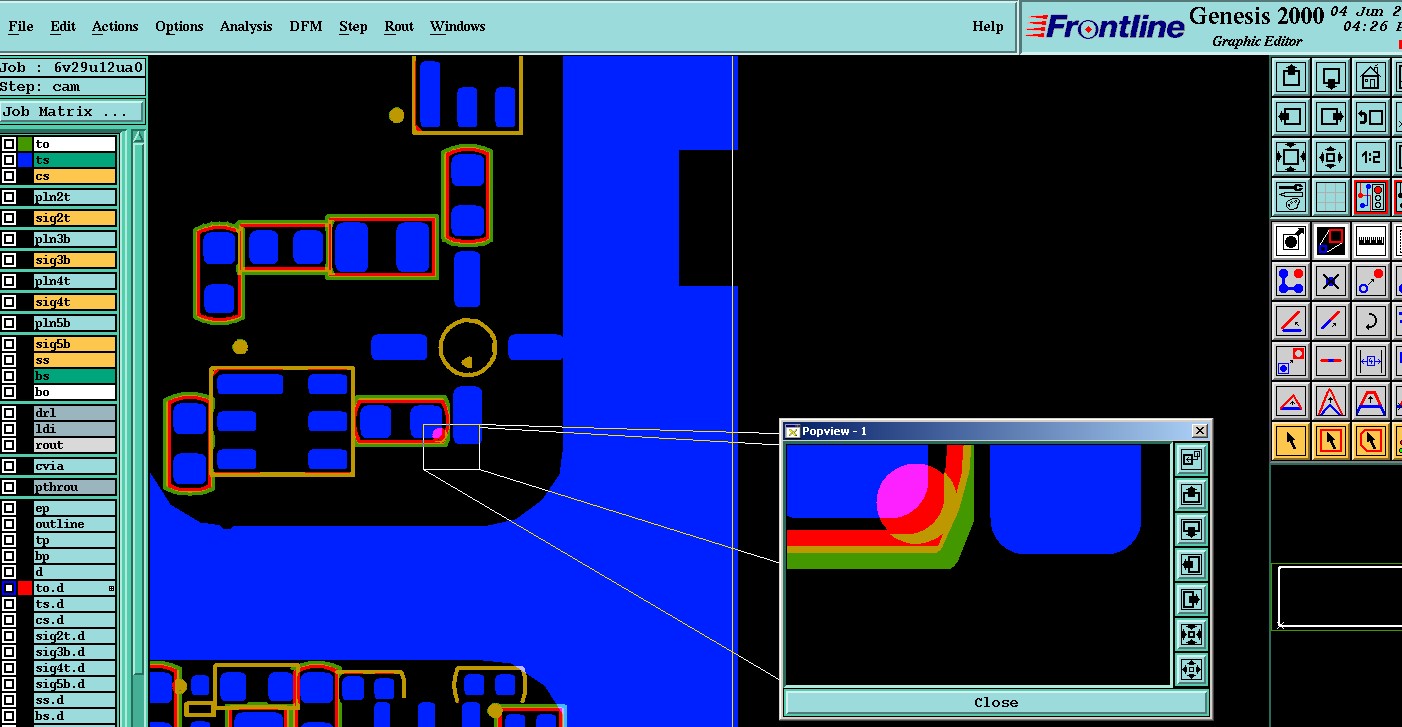Click pan right icon in Popview
Image resolution: width=1402 pixels, height=727 pixels.
tap(1190, 600)
